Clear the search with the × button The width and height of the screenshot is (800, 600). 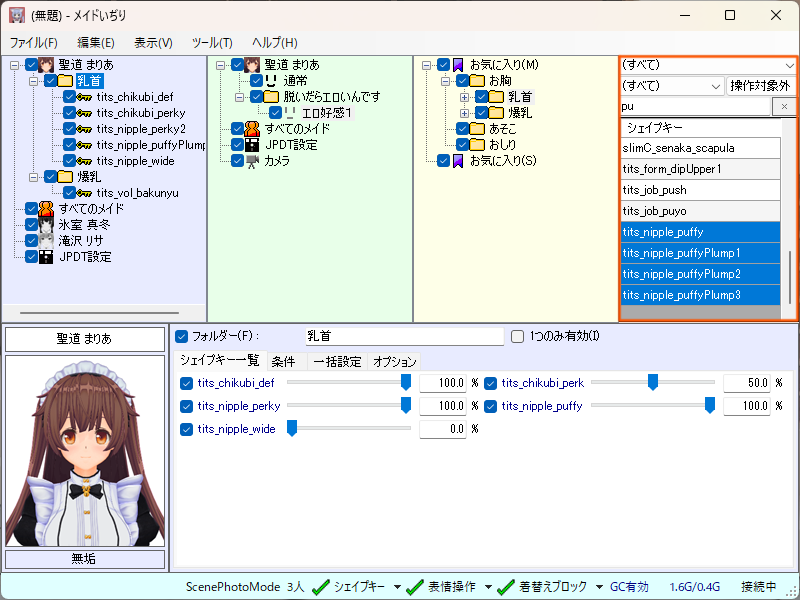click(785, 106)
